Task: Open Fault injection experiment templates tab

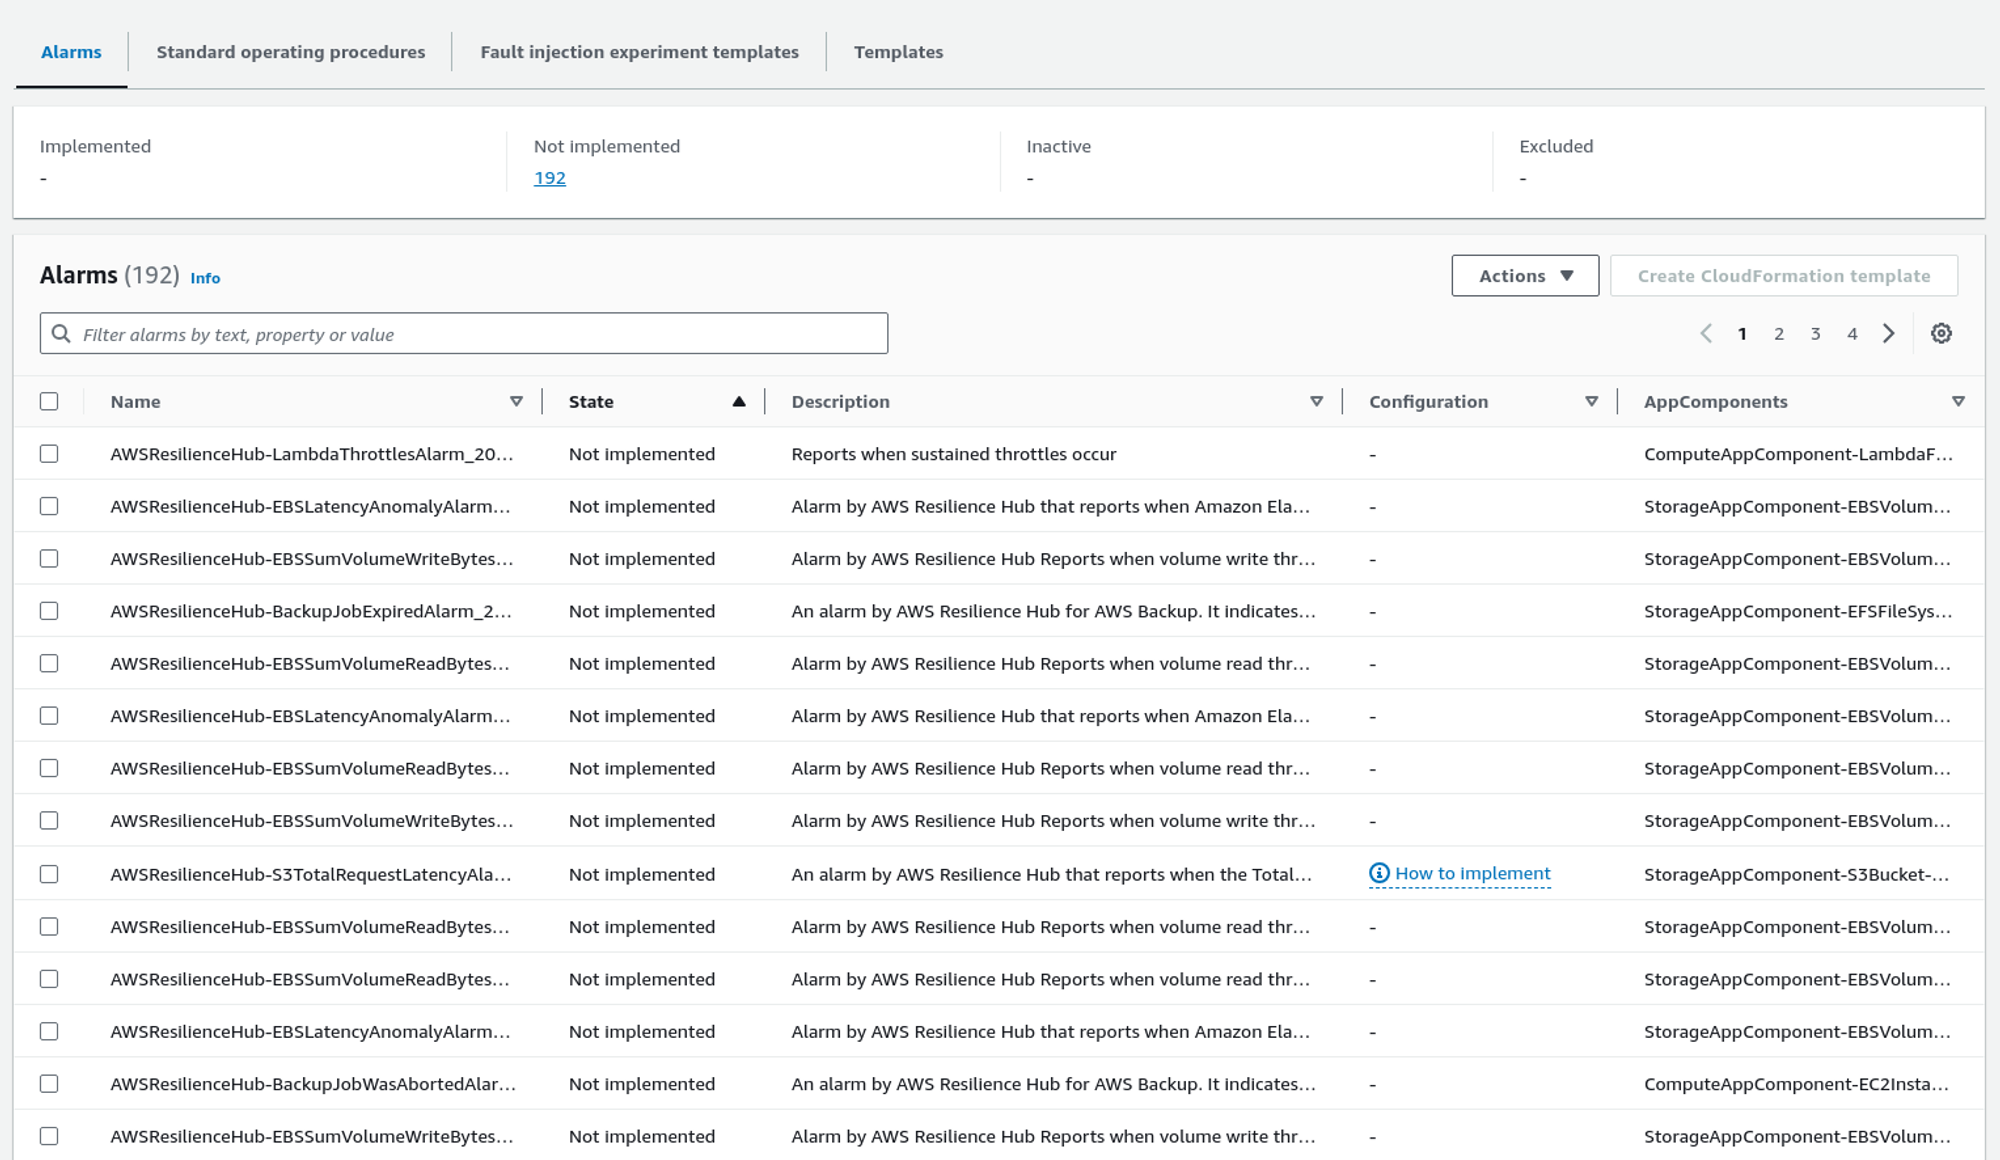Action: pos(639,52)
